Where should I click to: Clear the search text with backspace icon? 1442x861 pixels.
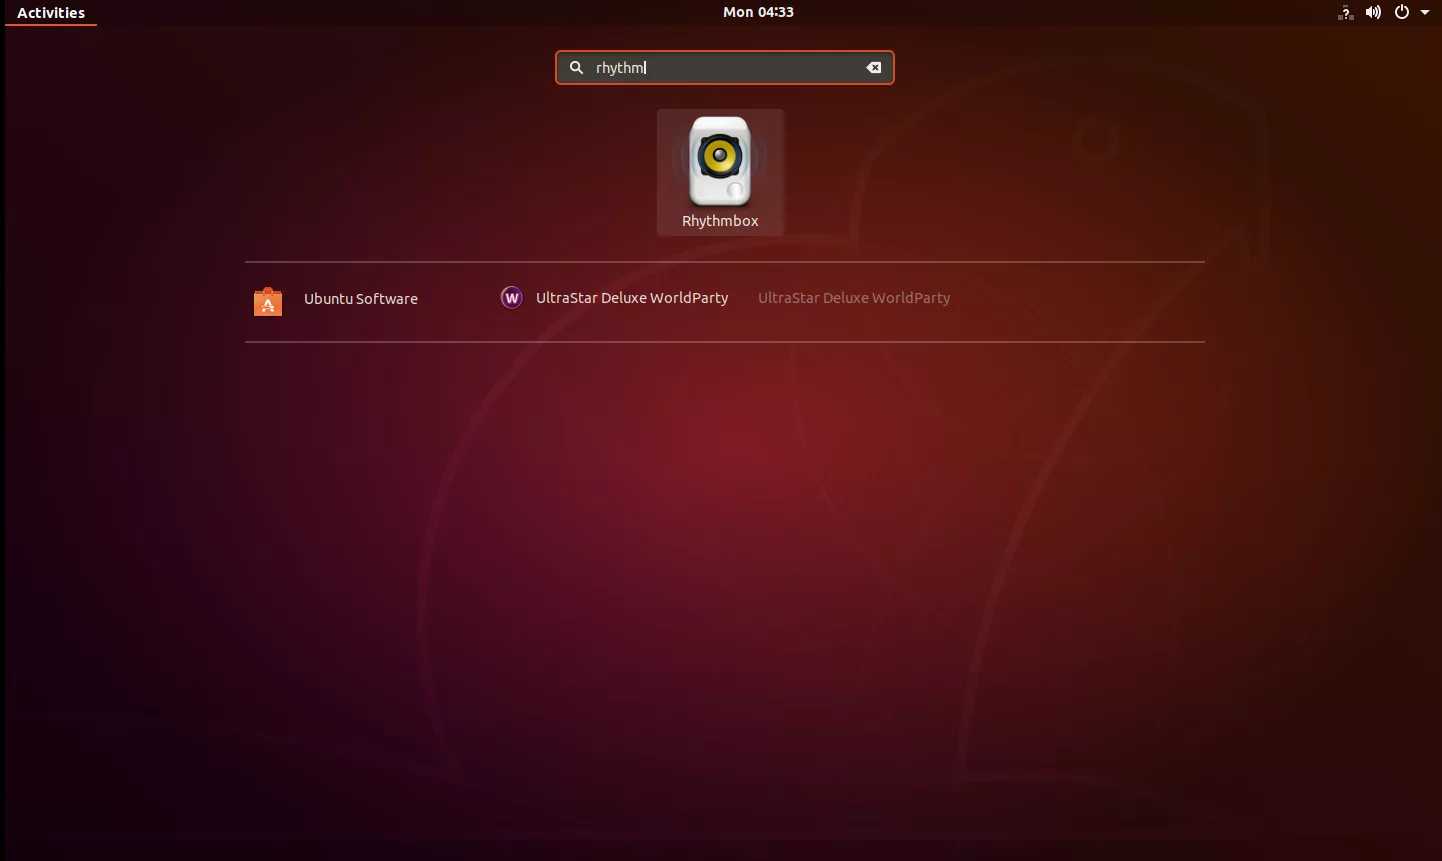tap(874, 68)
